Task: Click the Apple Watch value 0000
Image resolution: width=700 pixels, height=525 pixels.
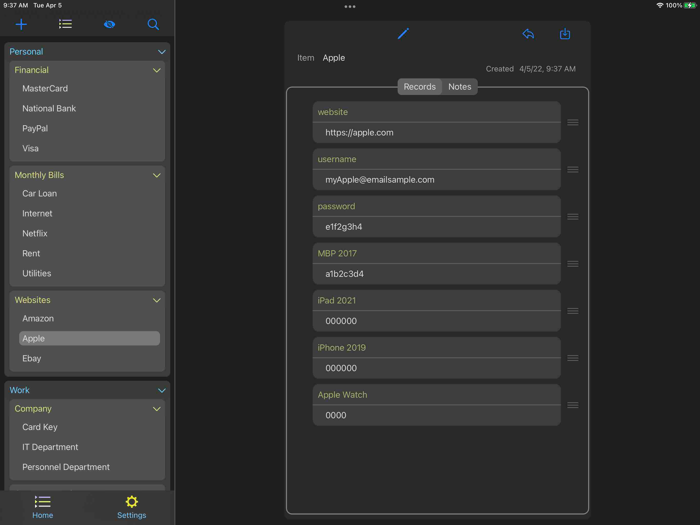Action: click(336, 415)
